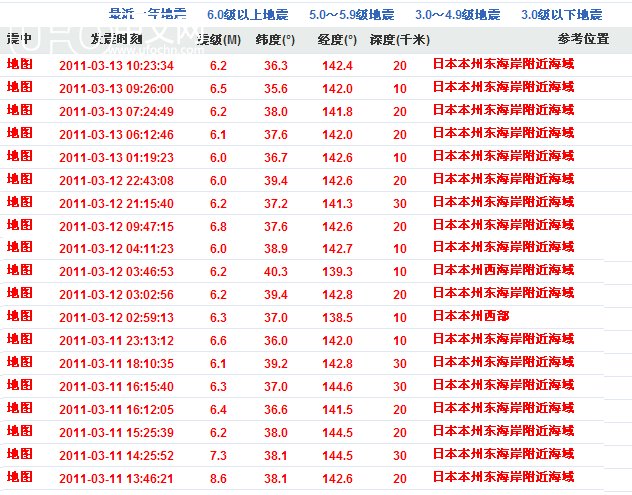Click location text in the 8.6 magnitude row
This screenshot has height=495, width=632.
503,477
